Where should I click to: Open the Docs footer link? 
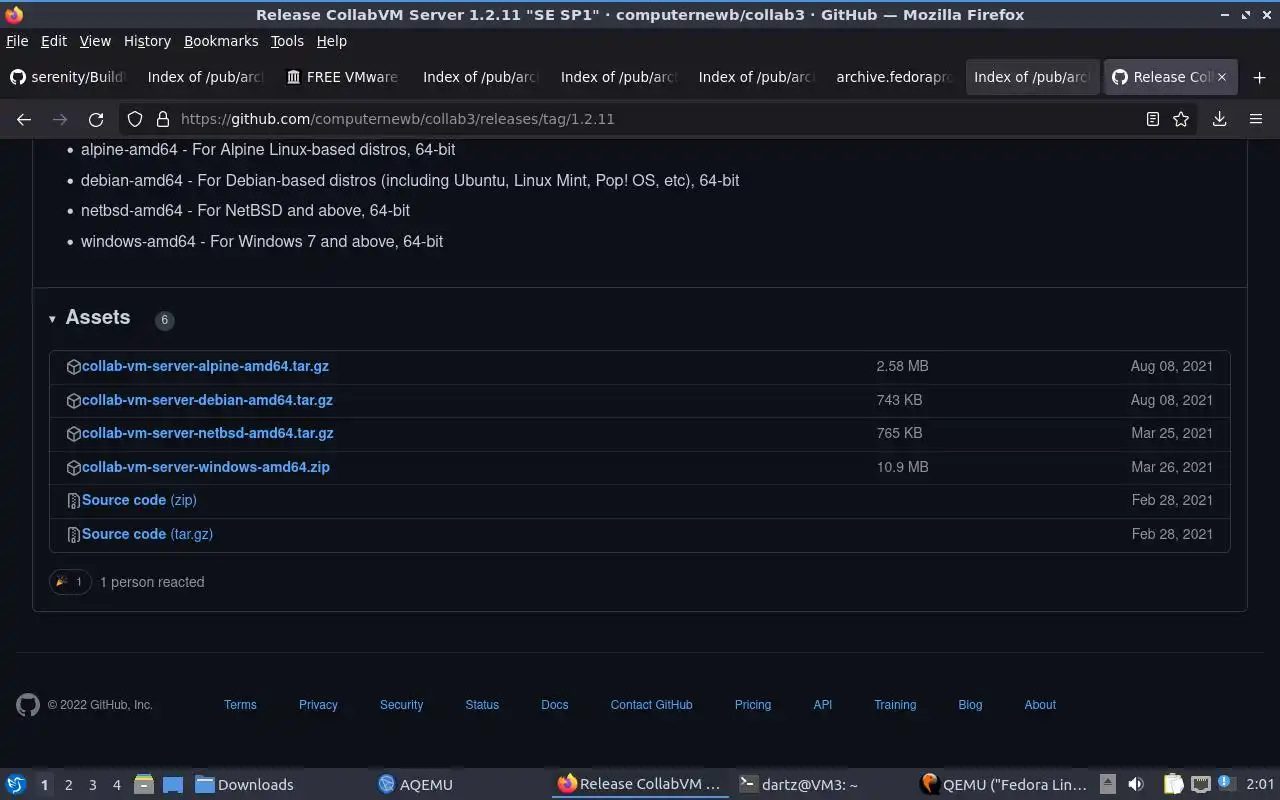[555, 705]
